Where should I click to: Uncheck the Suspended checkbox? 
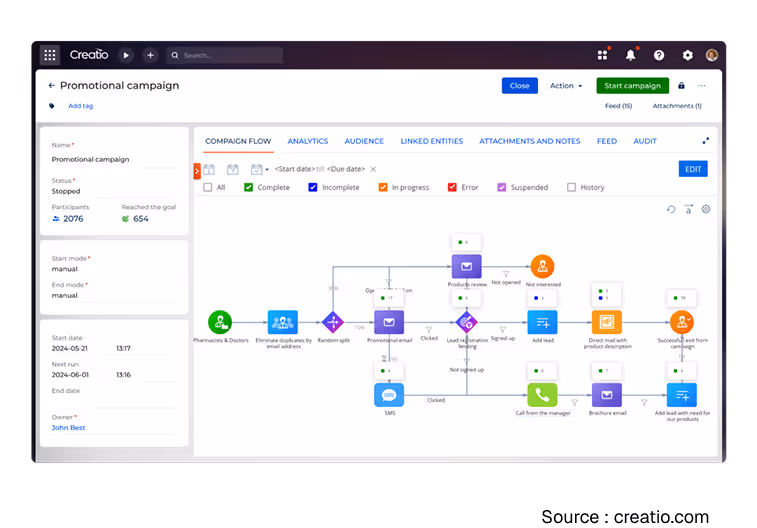click(x=502, y=187)
